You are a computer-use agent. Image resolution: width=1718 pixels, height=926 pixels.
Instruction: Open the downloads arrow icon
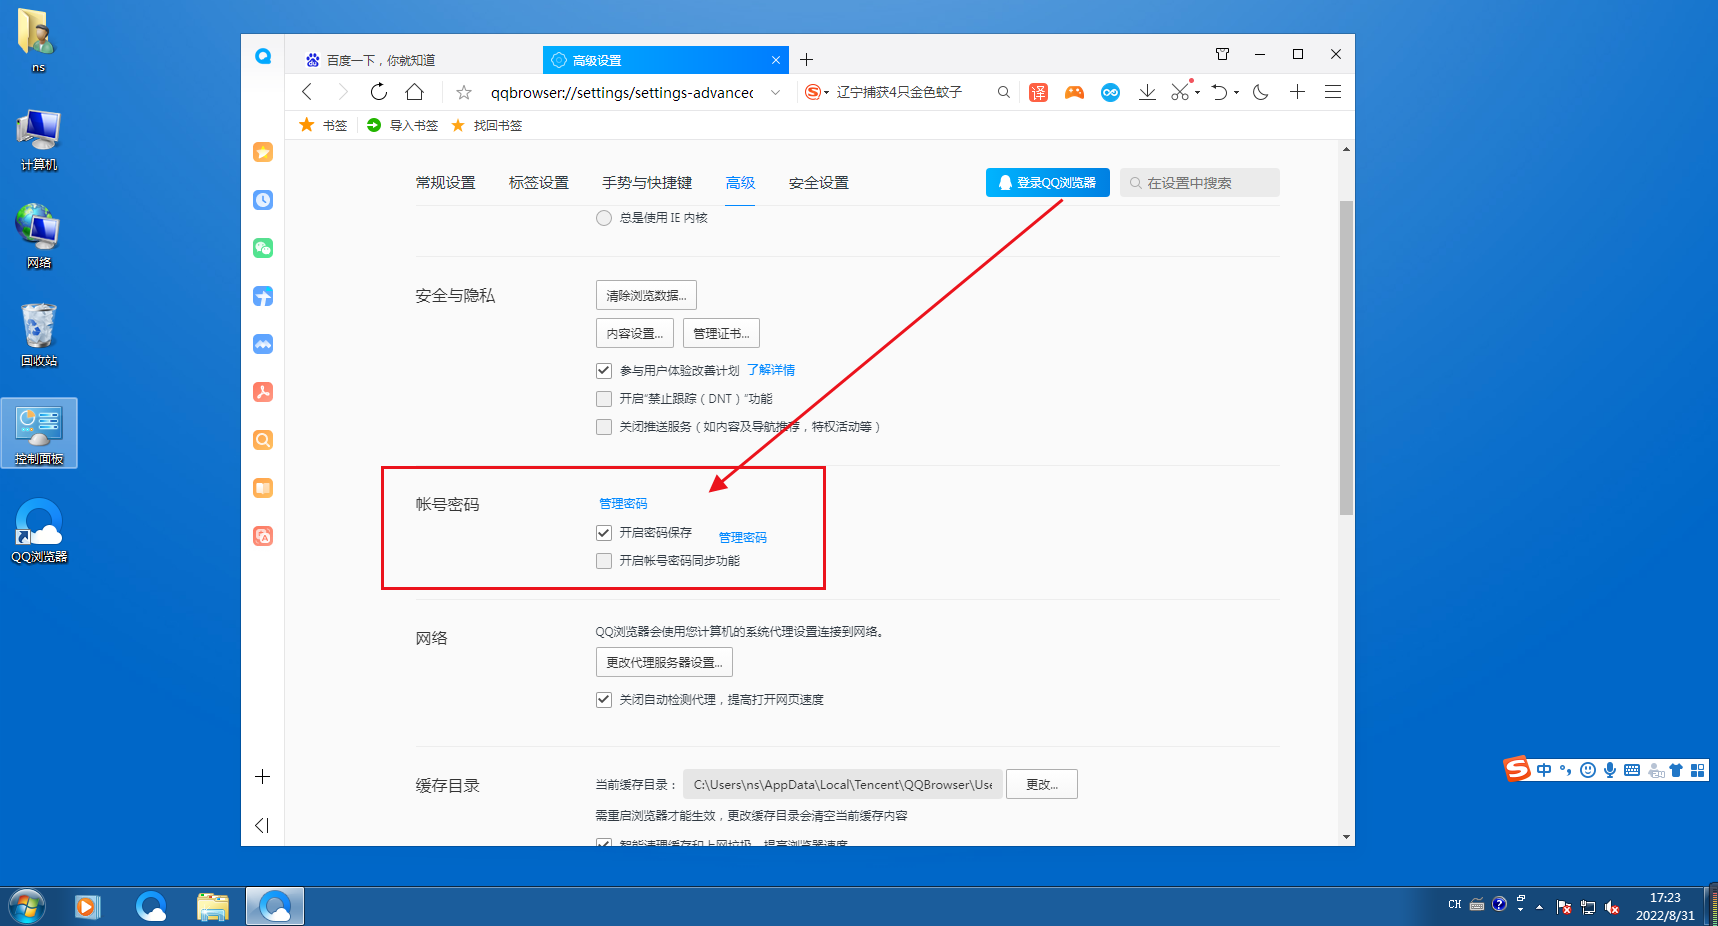point(1147,92)
